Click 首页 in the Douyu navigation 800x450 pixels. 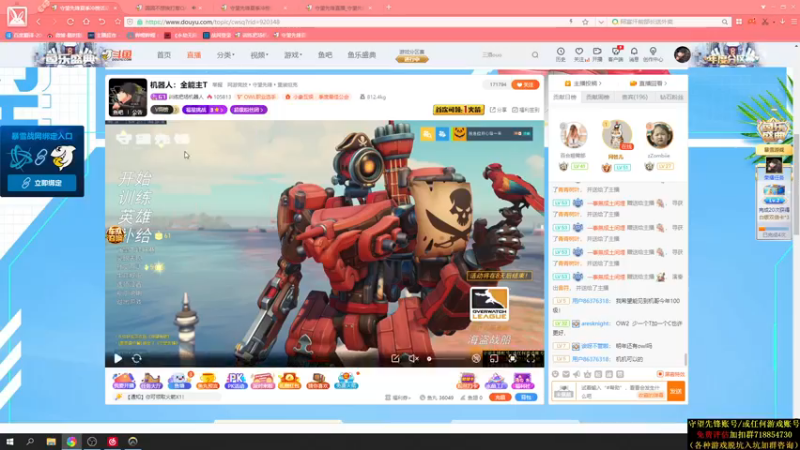click(164, 55)
